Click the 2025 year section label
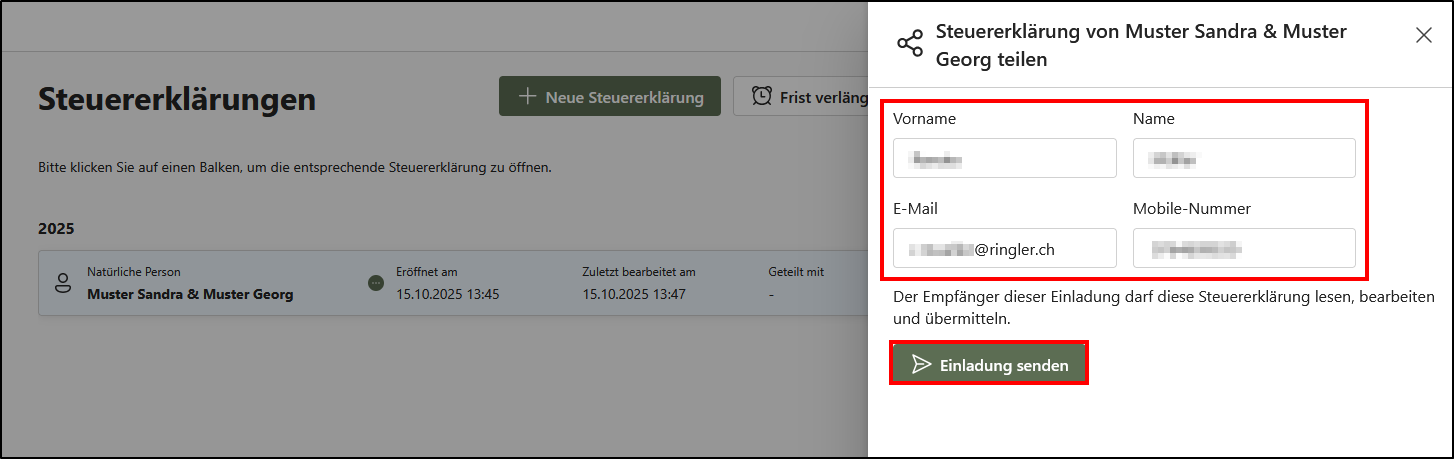 [56, 228]
